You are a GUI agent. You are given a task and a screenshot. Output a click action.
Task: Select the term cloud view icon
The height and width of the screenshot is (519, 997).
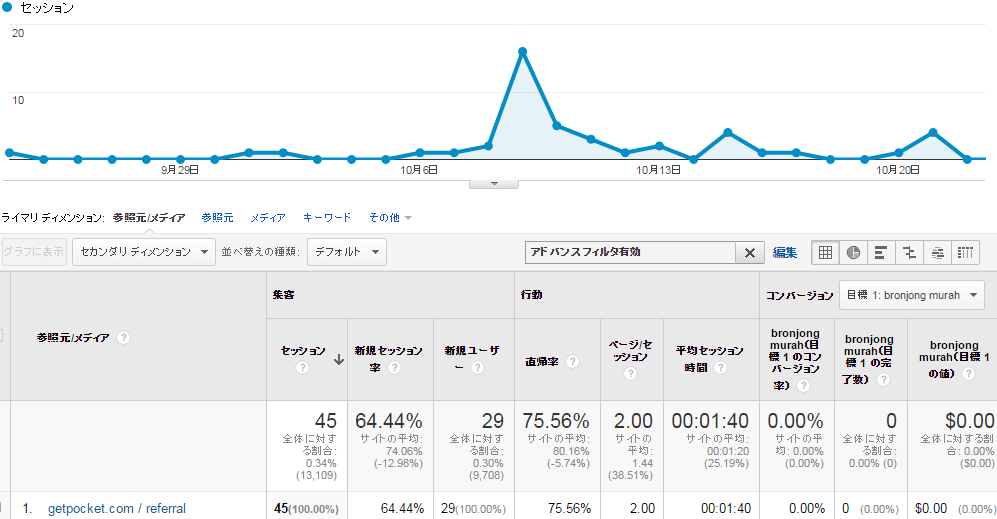pos(937,253)
